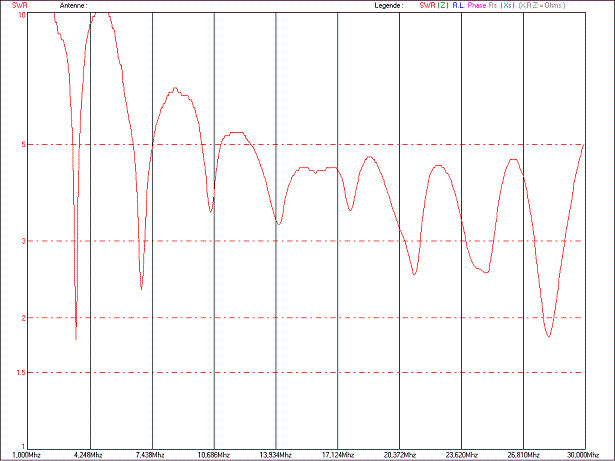Click the deepest SWR dip left of 4,248Mhz
Viewport: 615px width, 461px height.
76,338
